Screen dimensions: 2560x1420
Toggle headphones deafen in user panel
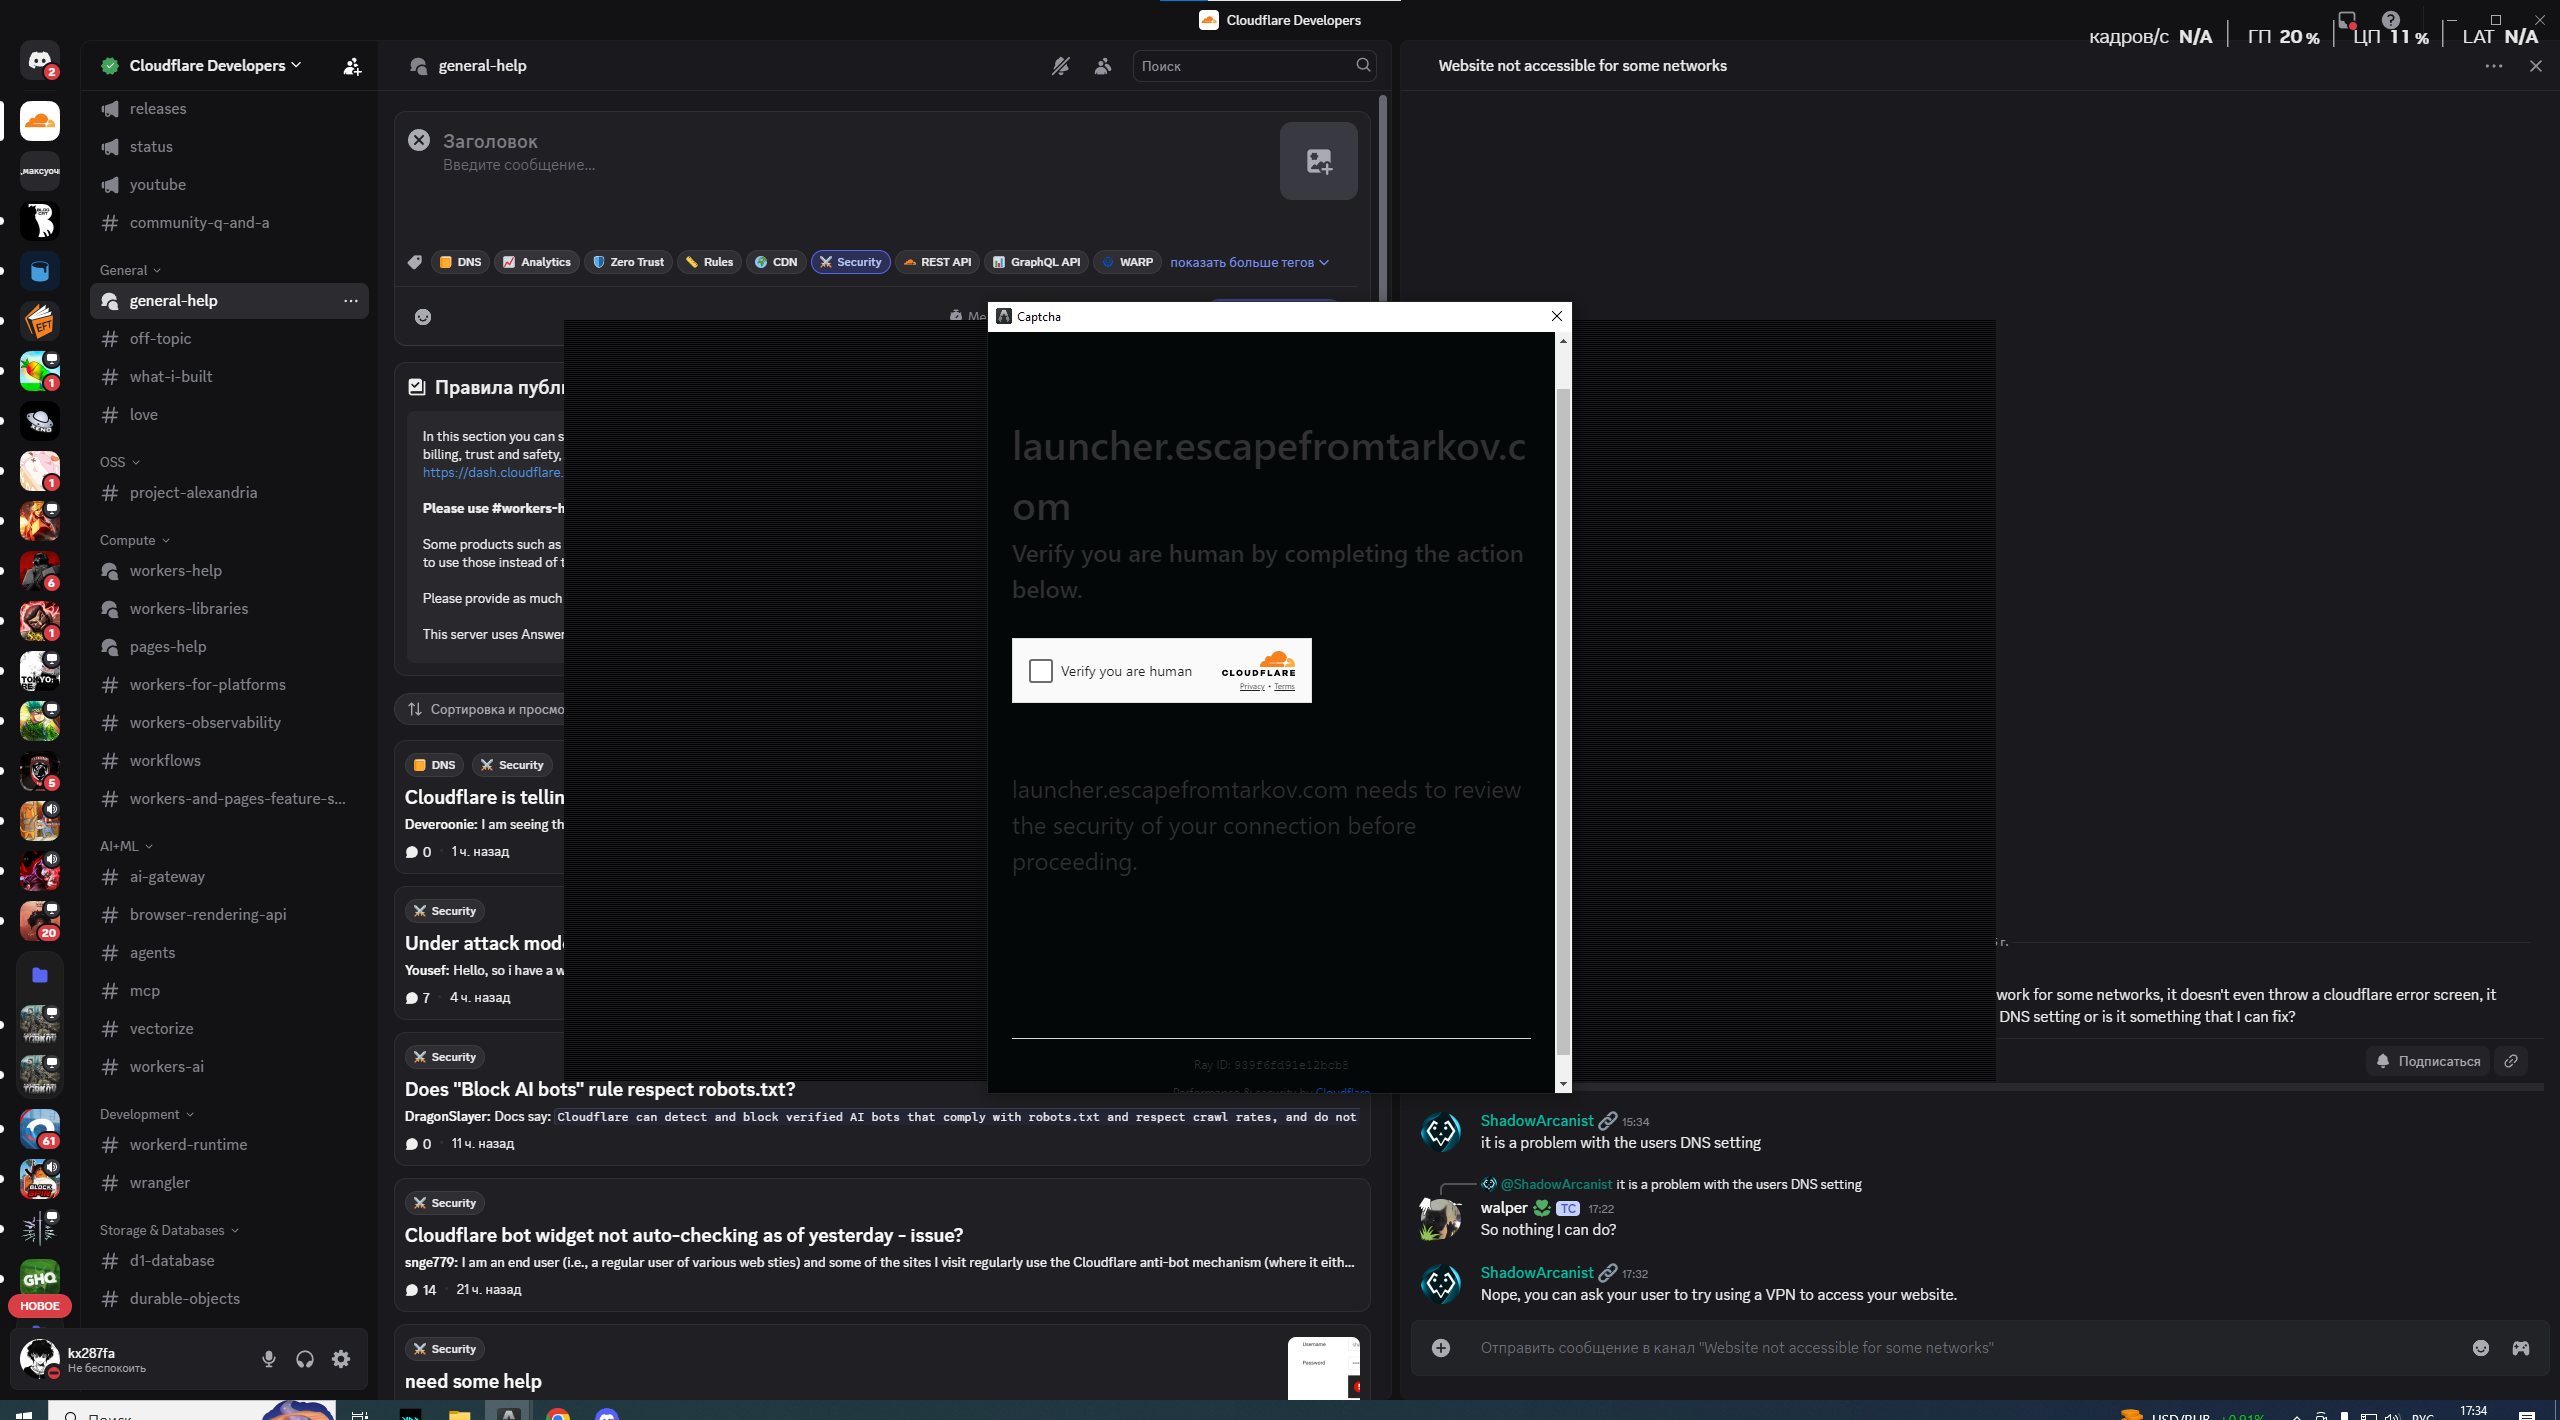point(305,1359)
